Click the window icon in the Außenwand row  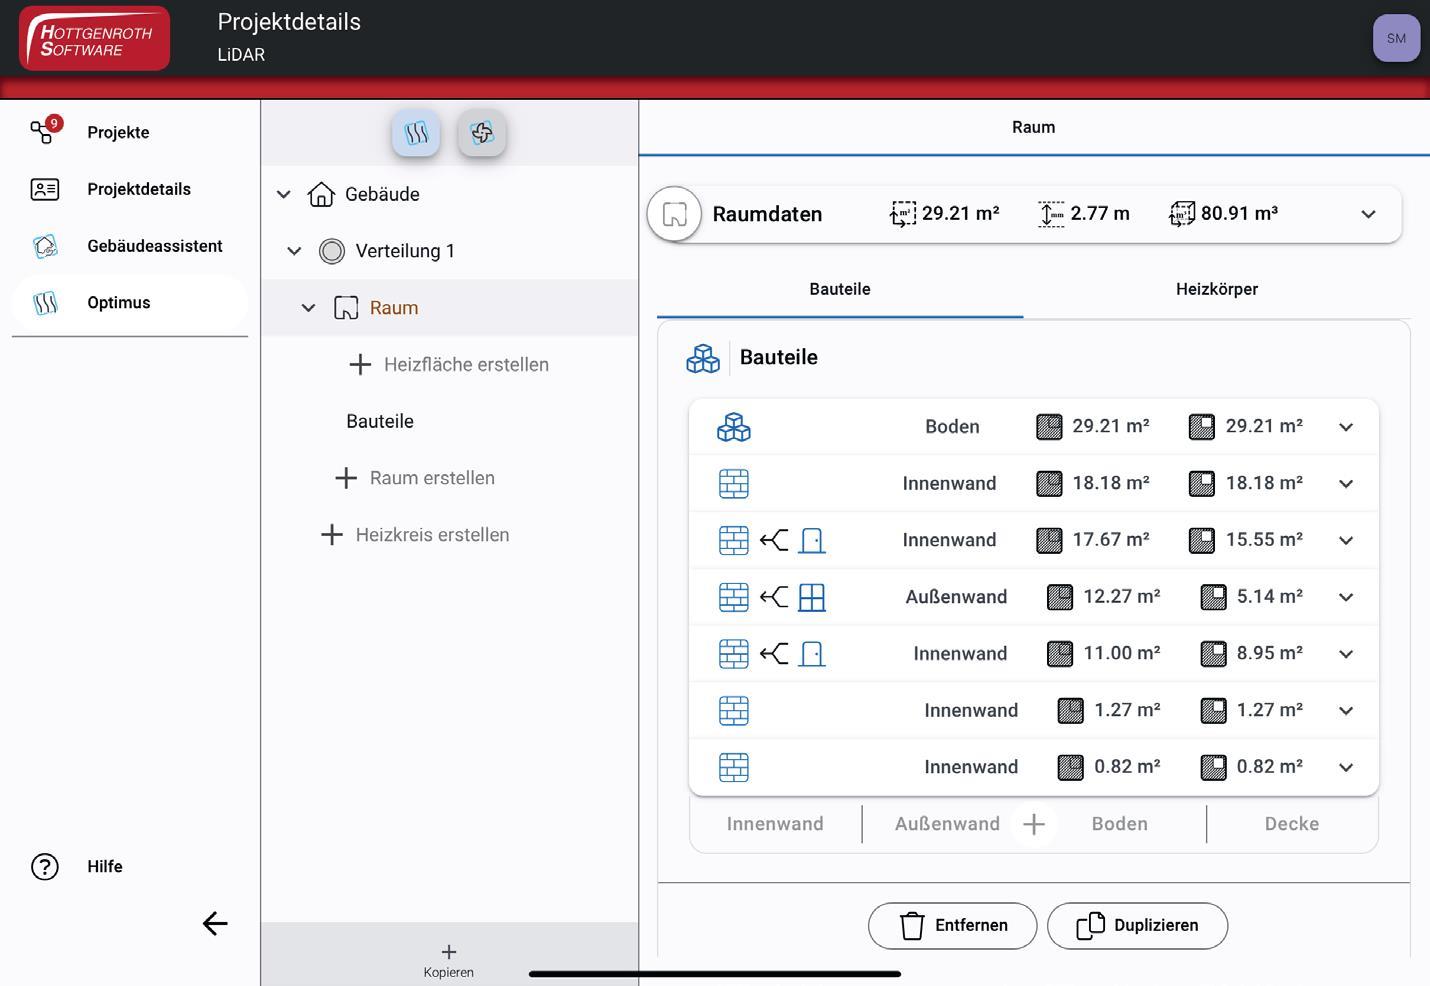coord(812,598)
